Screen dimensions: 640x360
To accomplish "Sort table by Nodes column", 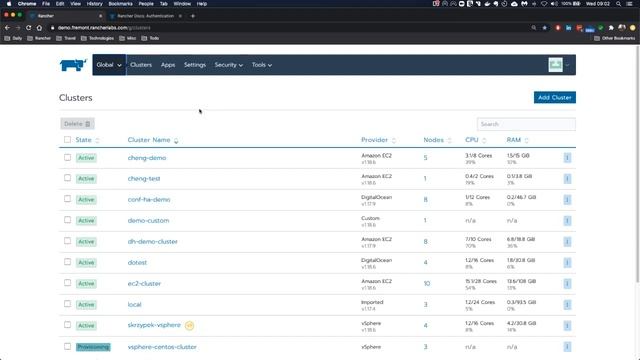I will pos(438,140).
